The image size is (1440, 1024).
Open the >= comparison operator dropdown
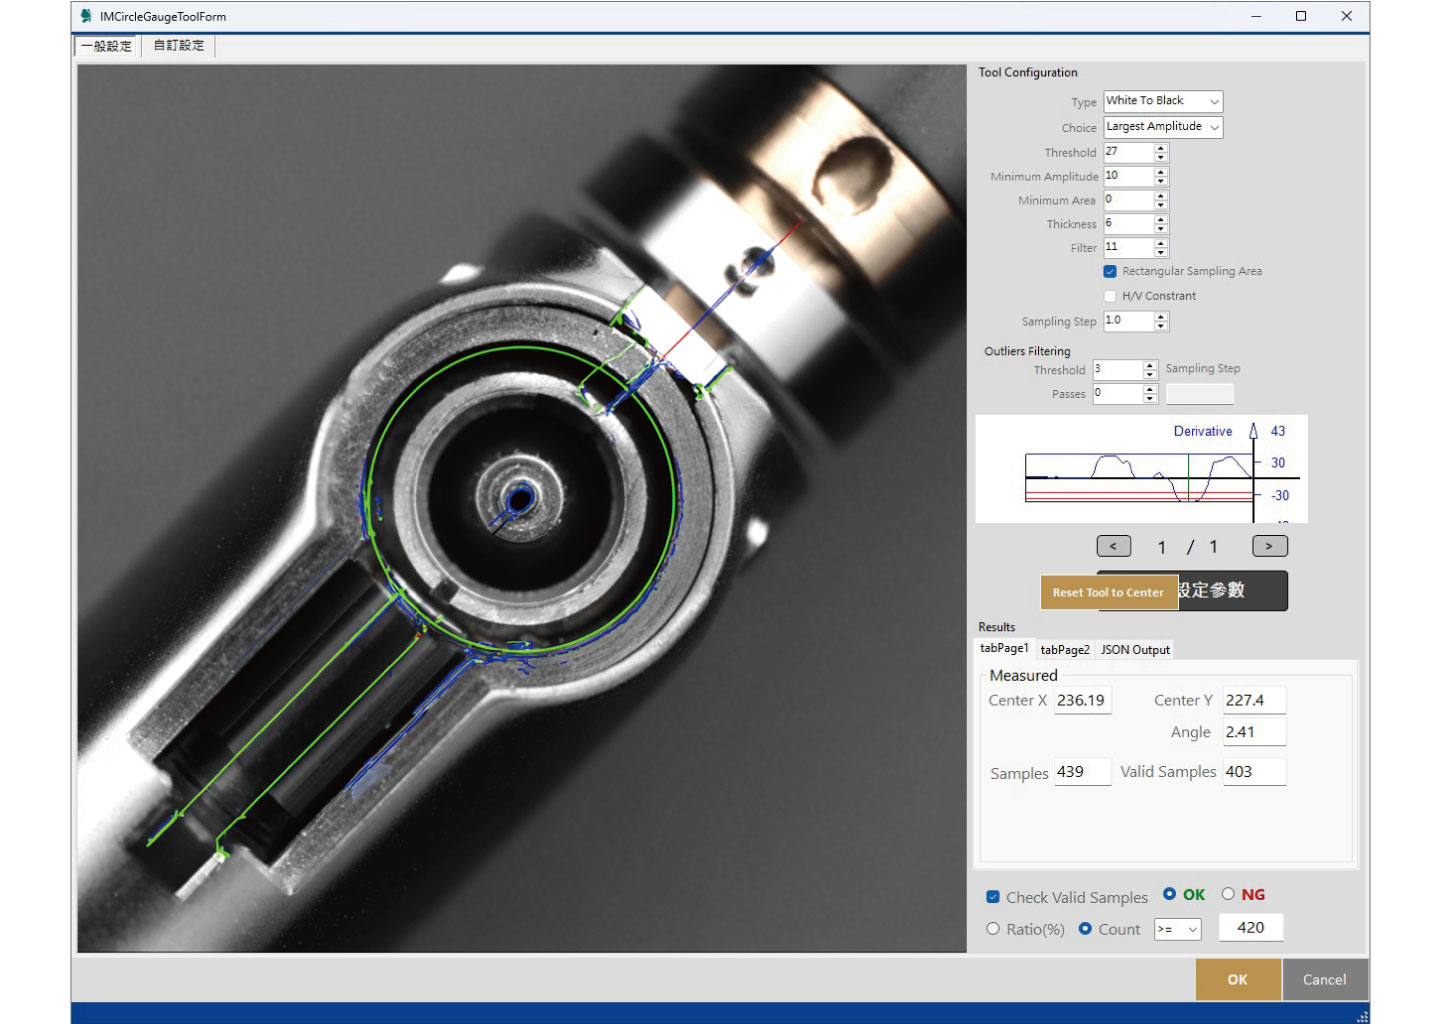pyautogui.click(x=1177, y=929)
